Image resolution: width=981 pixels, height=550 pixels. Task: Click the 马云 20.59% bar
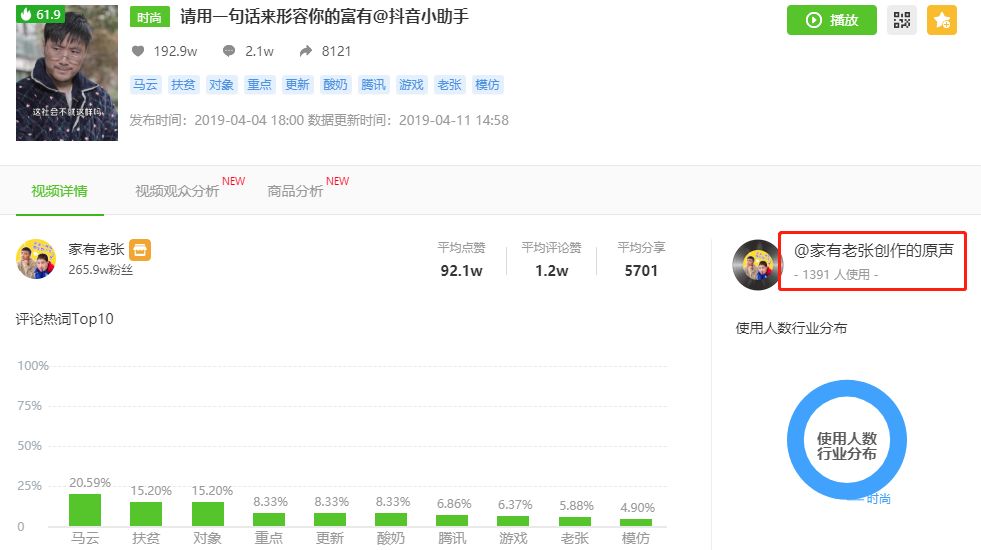click(85, 510)
